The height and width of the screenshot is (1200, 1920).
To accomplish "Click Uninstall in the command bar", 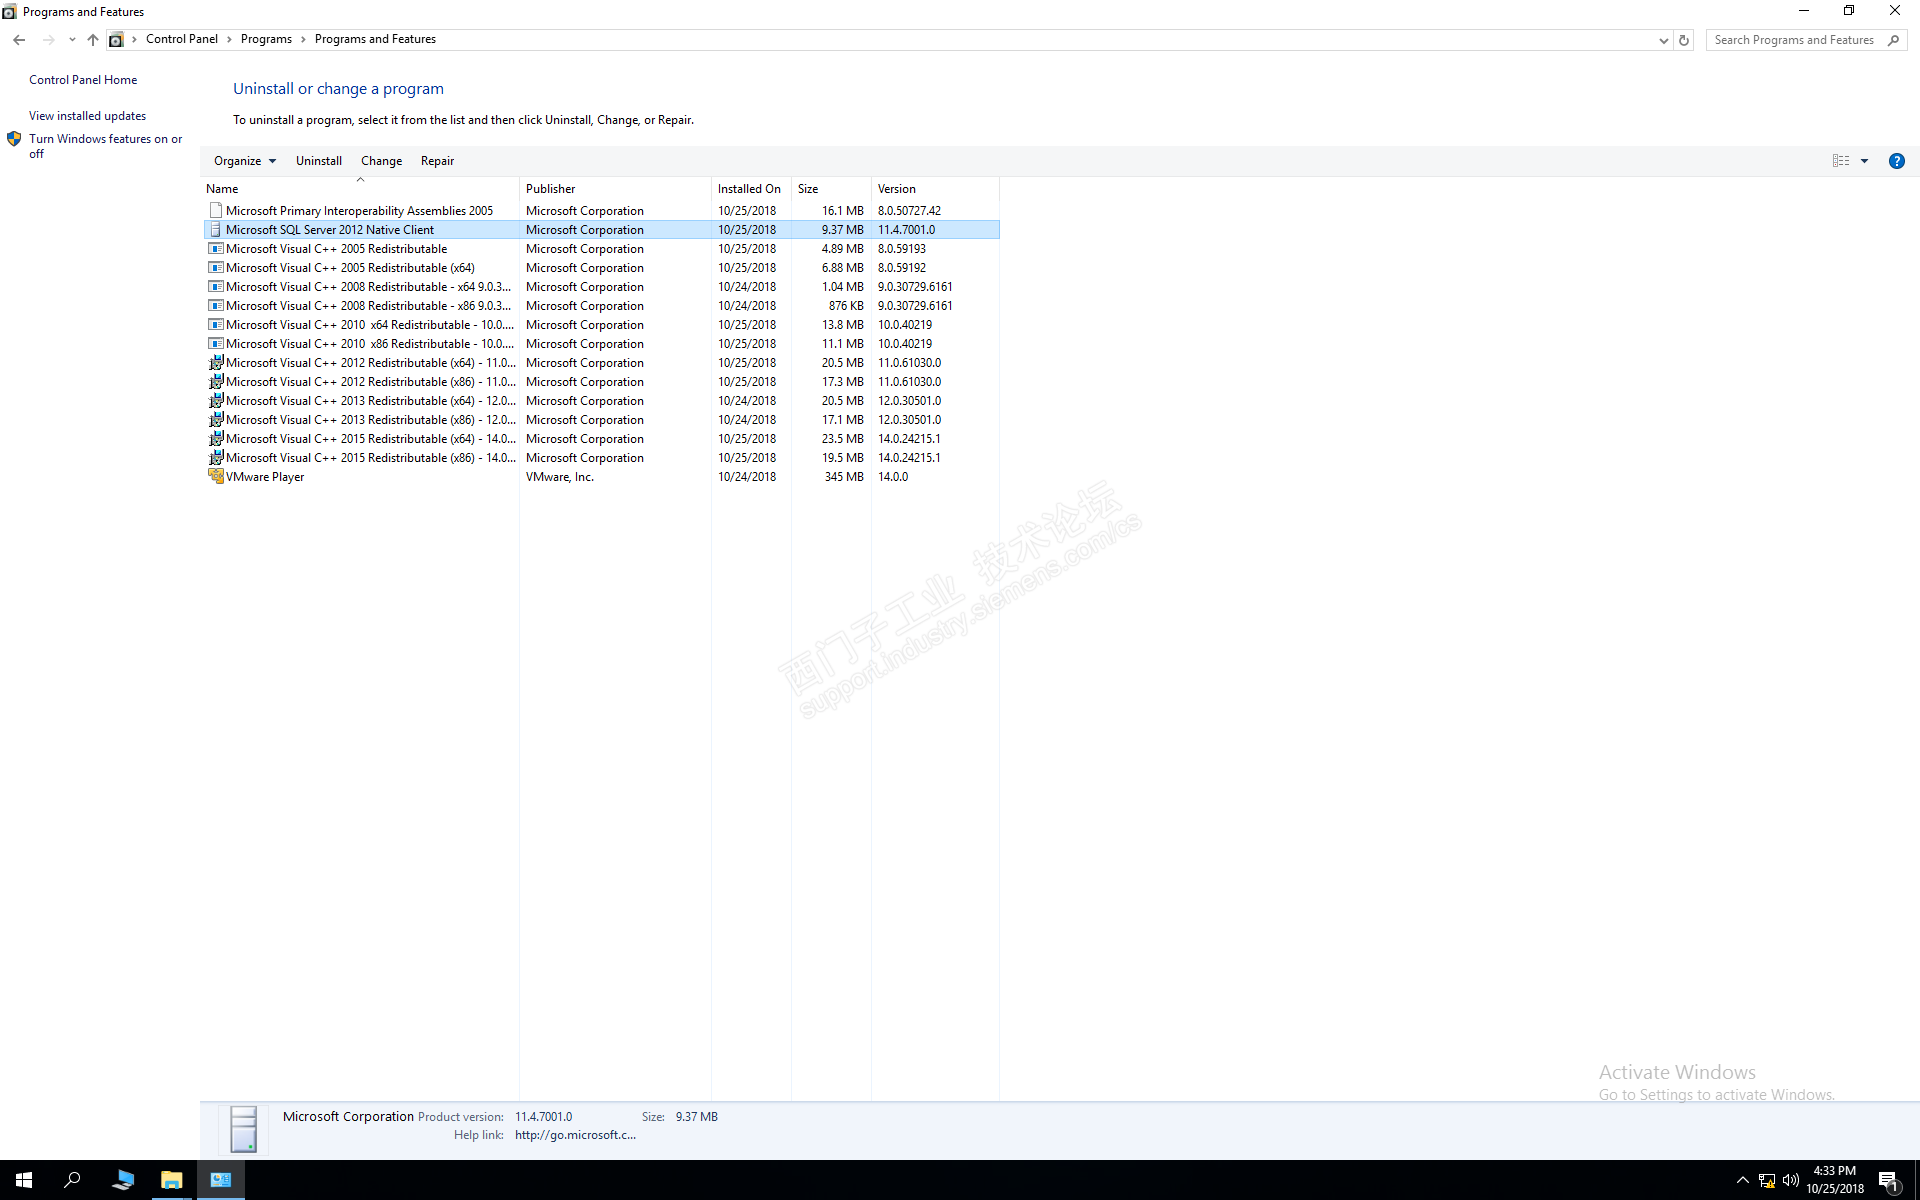I will tap(318, 161).
